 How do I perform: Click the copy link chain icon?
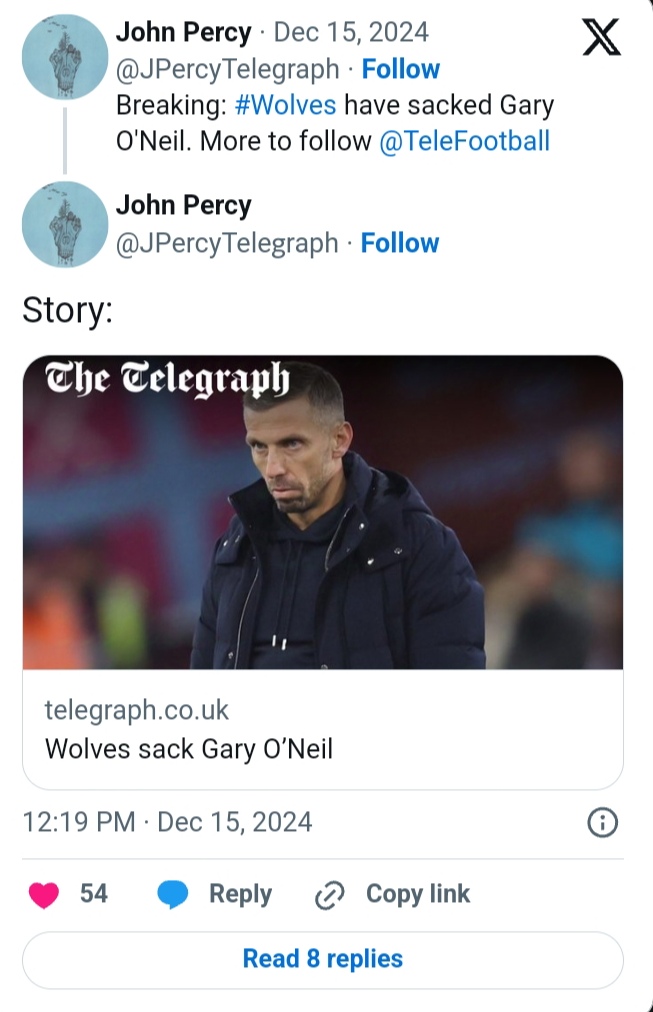click(x=329, y=895)
